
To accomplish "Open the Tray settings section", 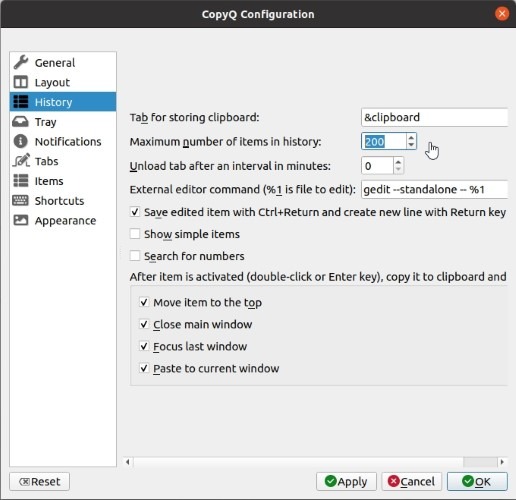I will 63,122.
